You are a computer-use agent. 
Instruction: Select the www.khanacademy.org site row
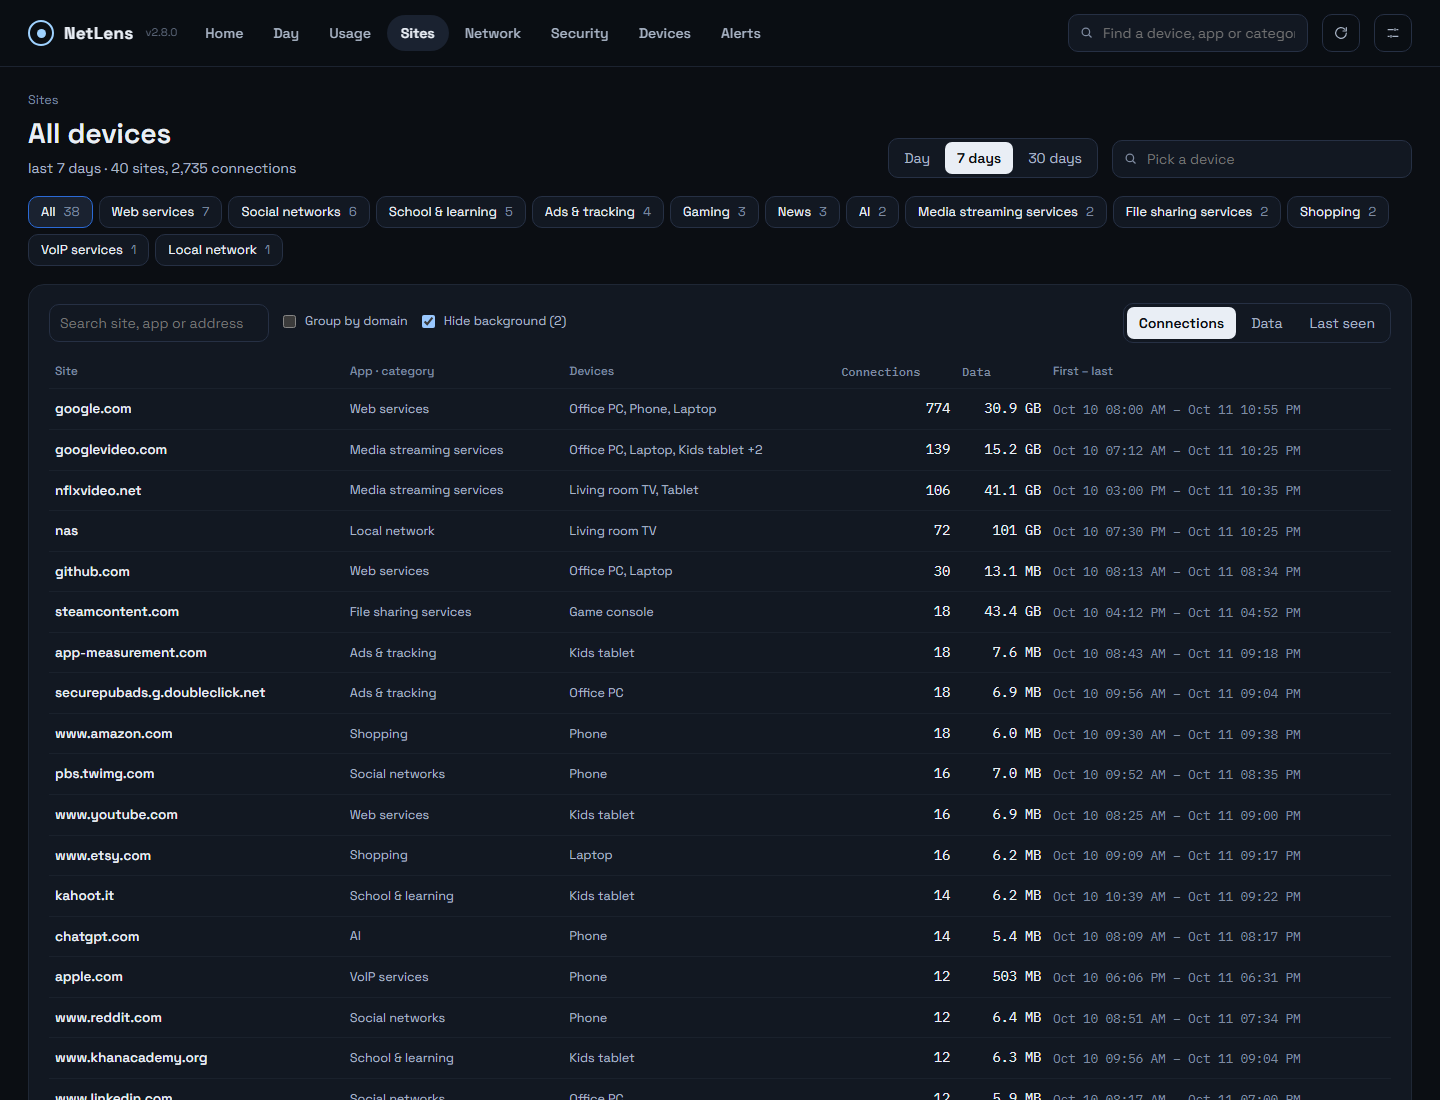[720, 1058]
